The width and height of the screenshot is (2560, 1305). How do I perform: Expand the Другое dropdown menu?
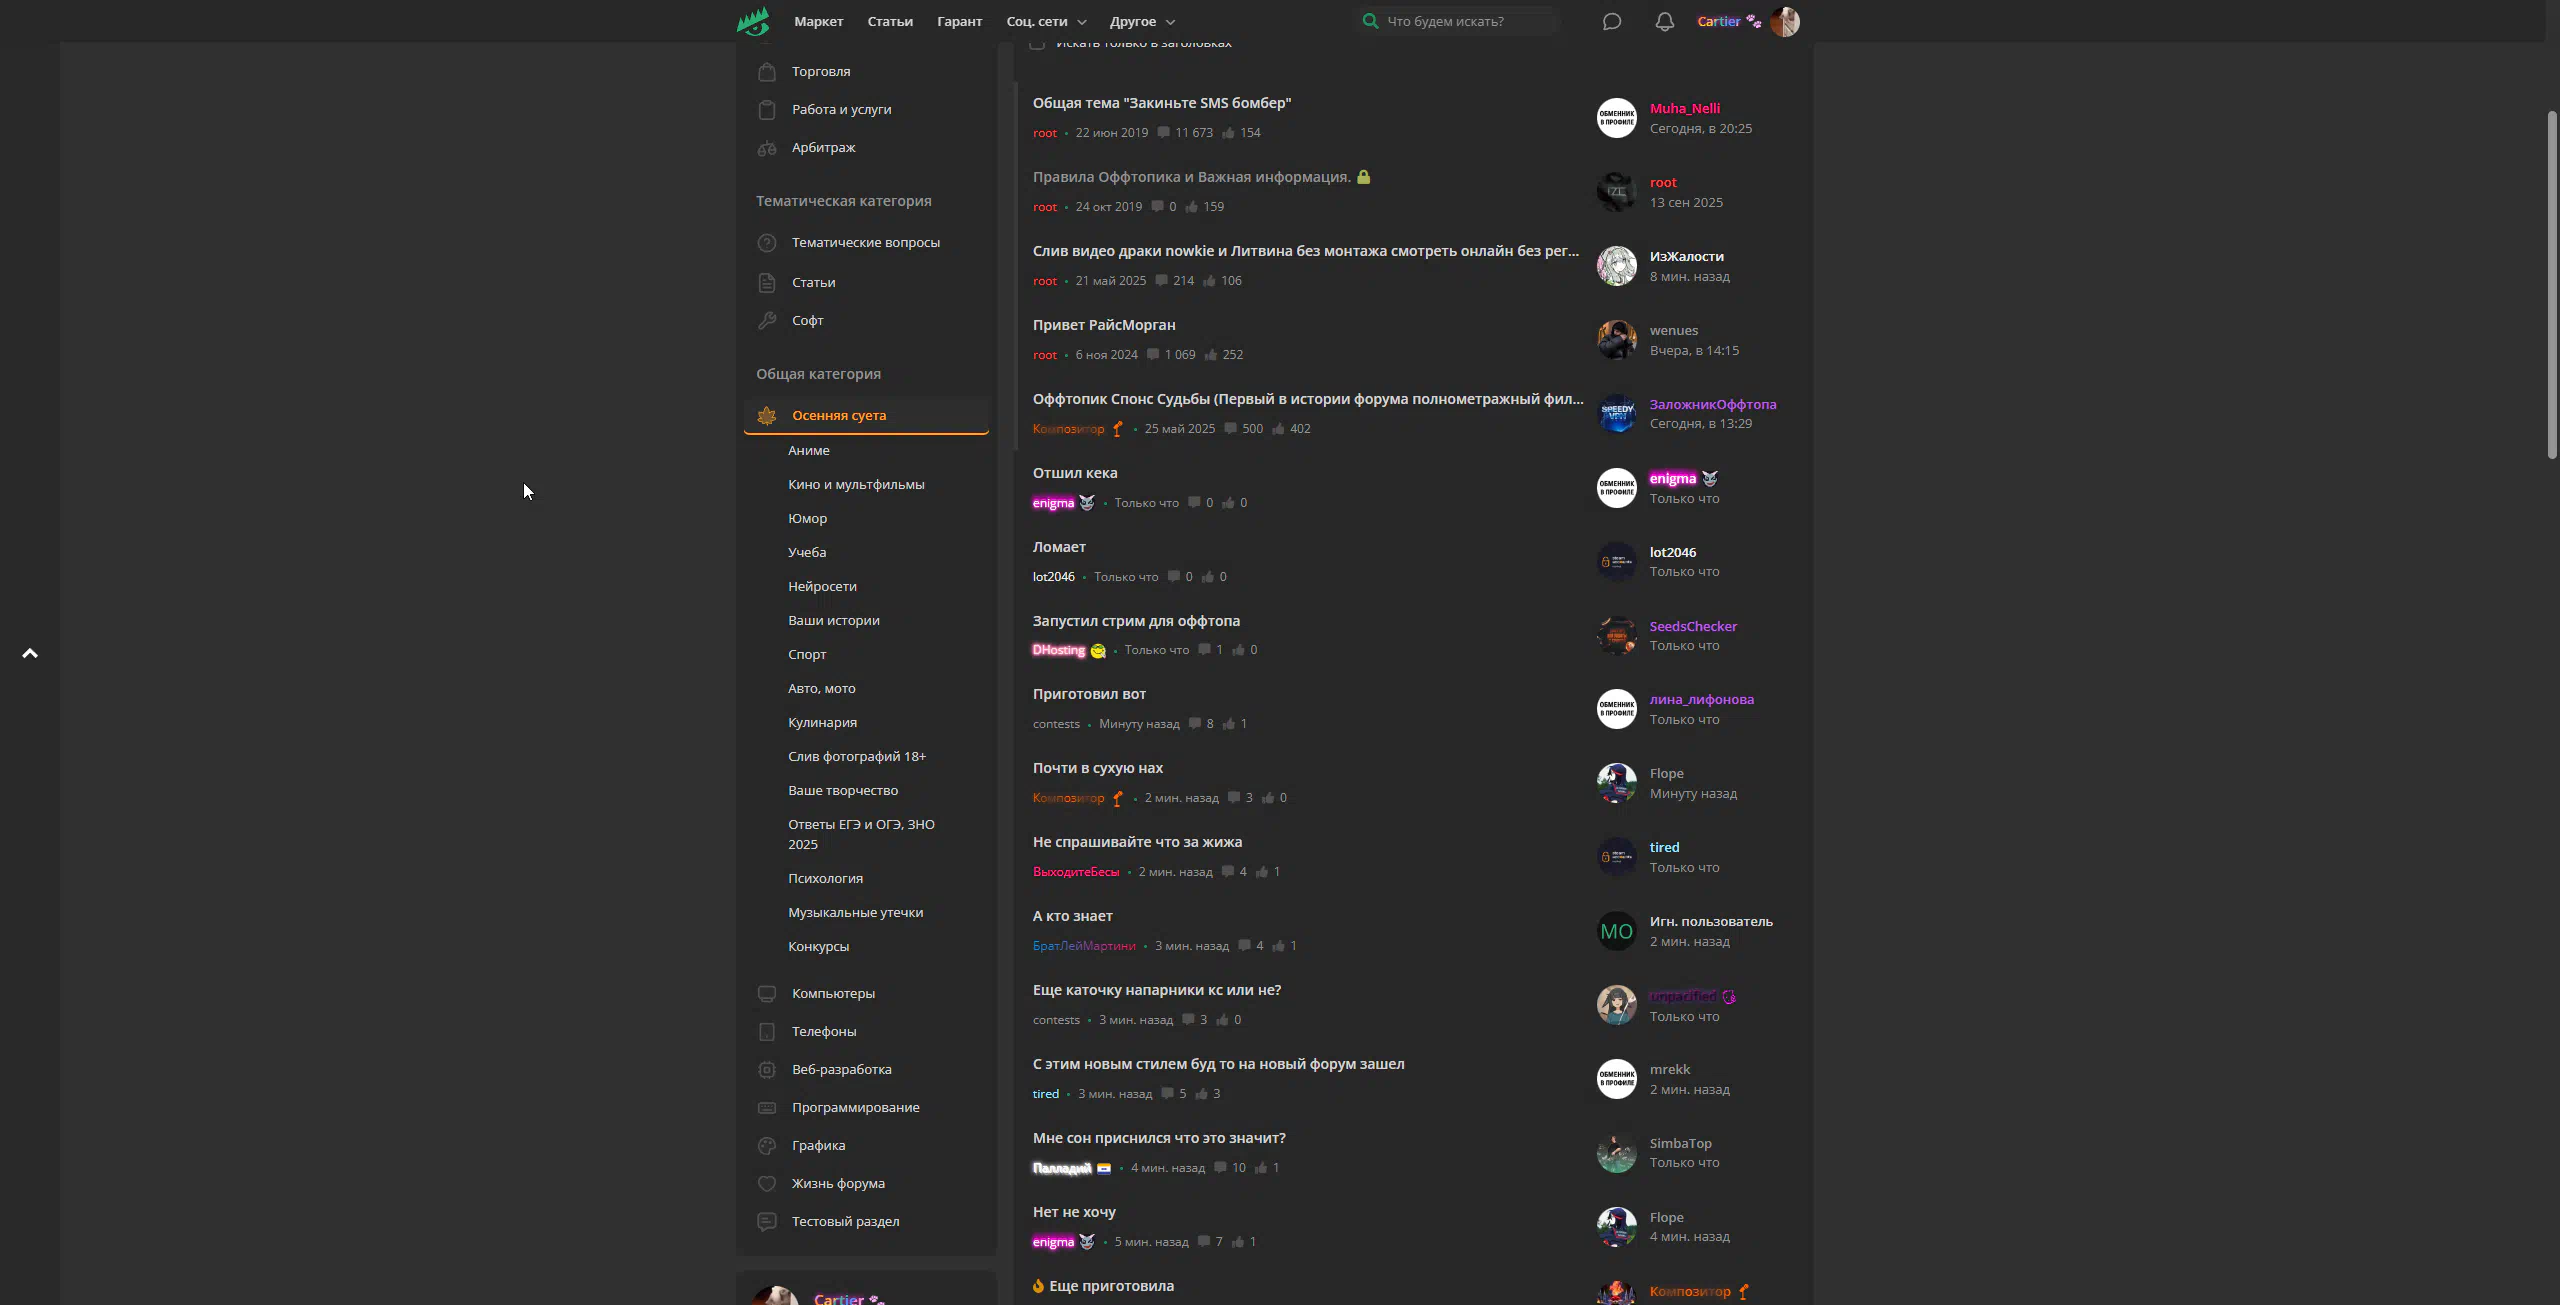click(1142, 21)
